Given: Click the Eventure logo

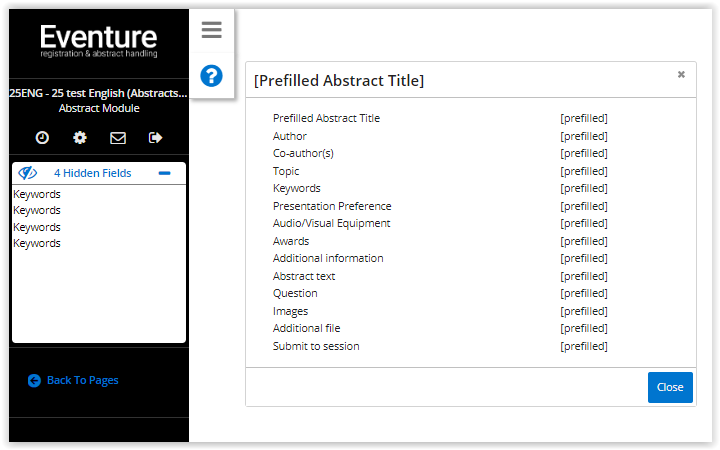Looking at the screenshot, I should coord(99,41).
